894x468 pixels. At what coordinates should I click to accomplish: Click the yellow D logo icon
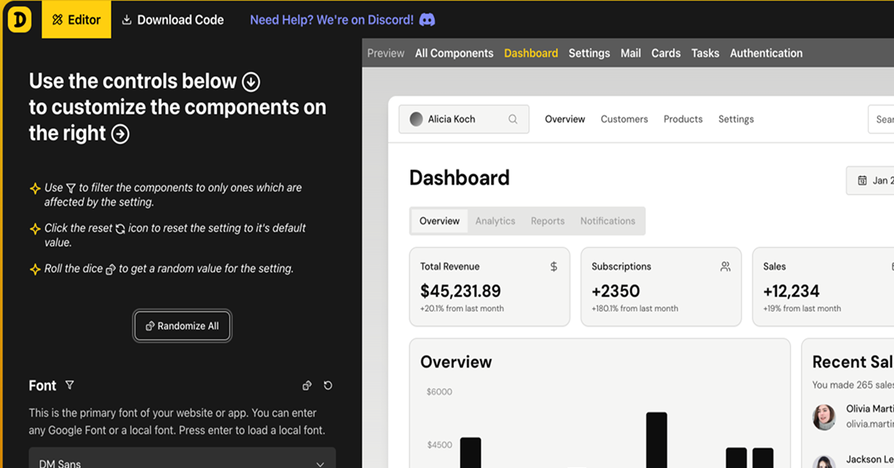click(20, 19)
